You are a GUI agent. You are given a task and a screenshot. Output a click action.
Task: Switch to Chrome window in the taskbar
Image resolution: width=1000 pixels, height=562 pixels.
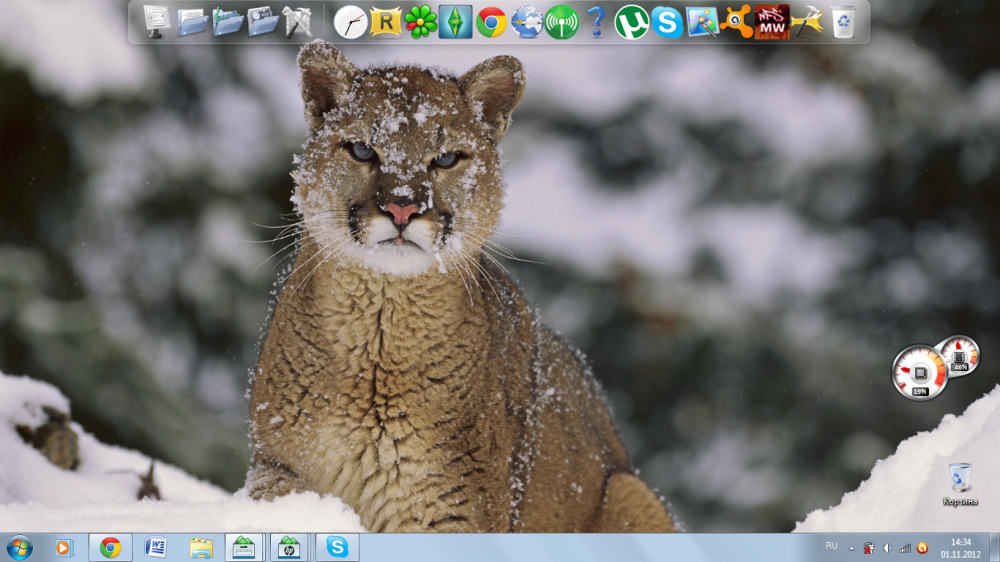tap(110, 547)
